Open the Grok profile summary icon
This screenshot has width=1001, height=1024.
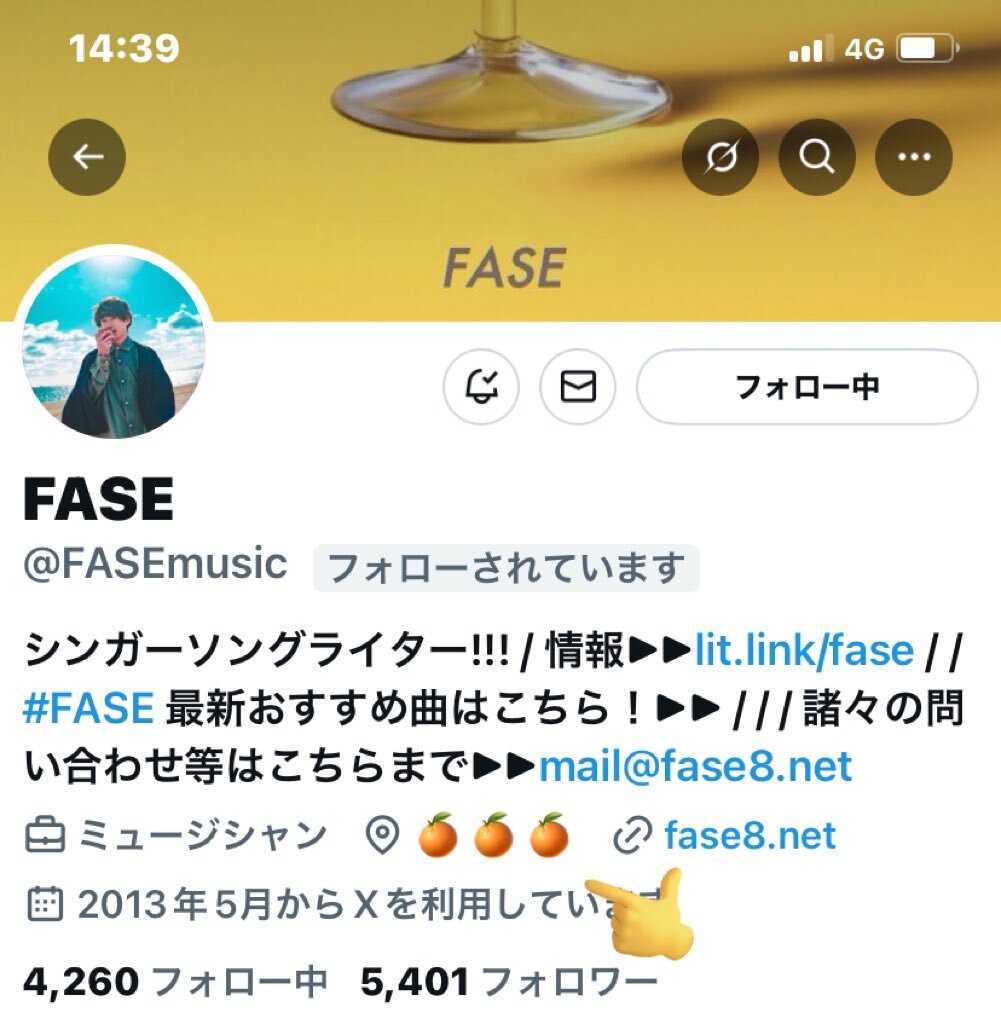point(720,157)
